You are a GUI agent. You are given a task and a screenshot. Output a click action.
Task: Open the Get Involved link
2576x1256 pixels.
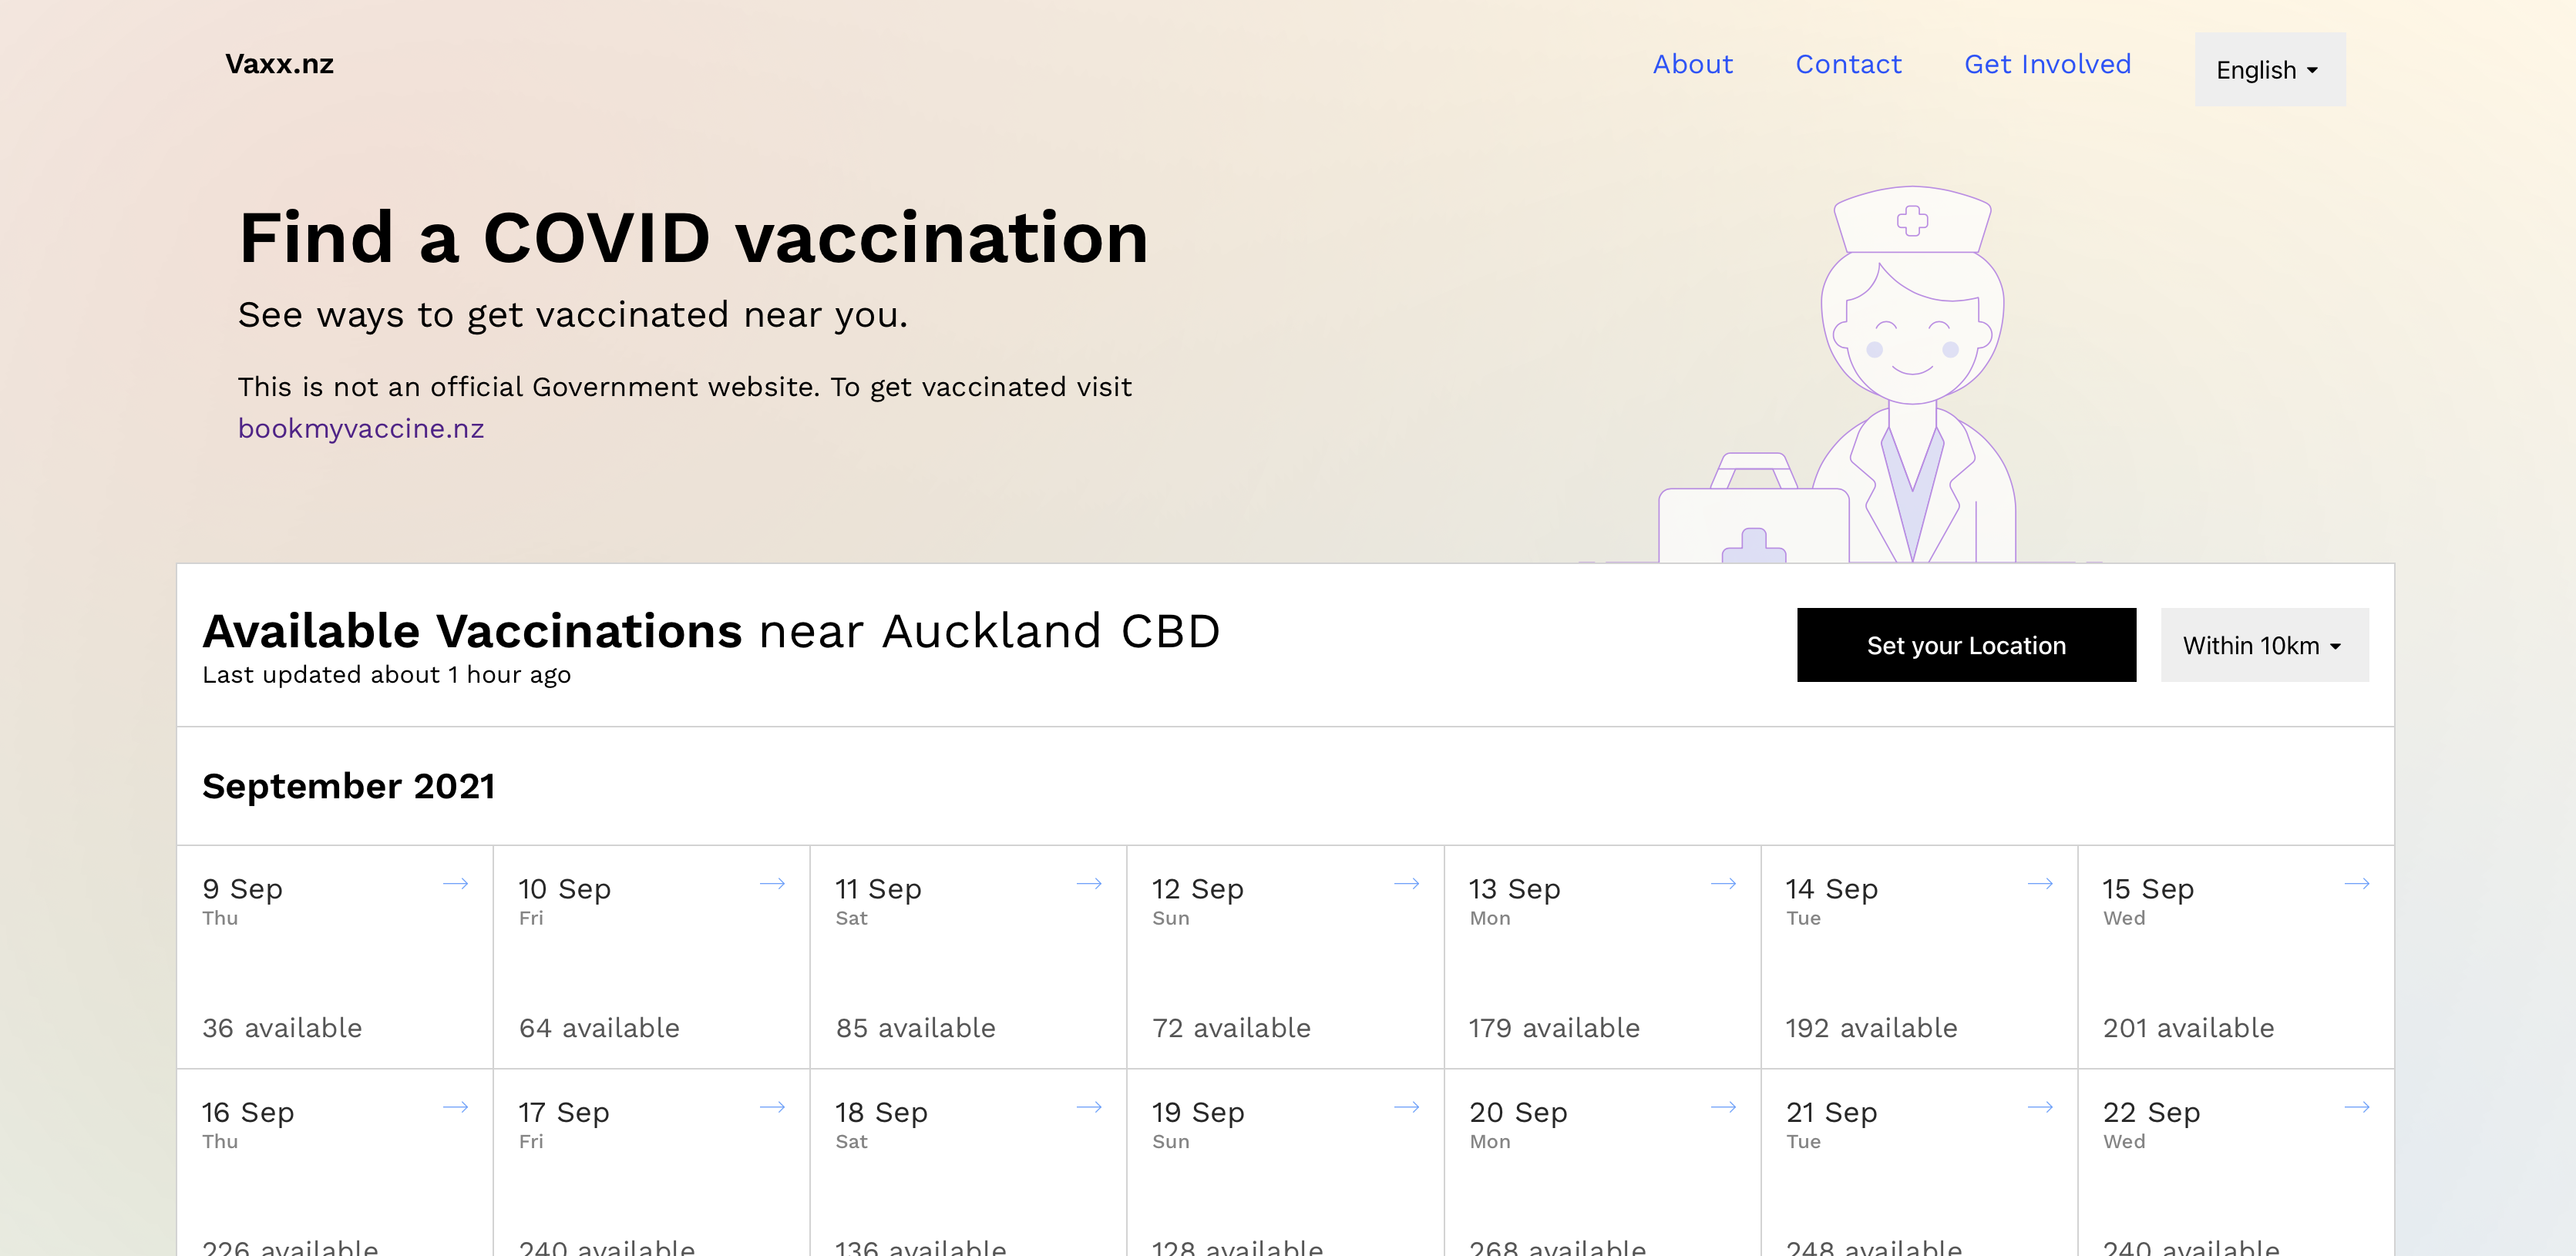[x=2047, y=64]
